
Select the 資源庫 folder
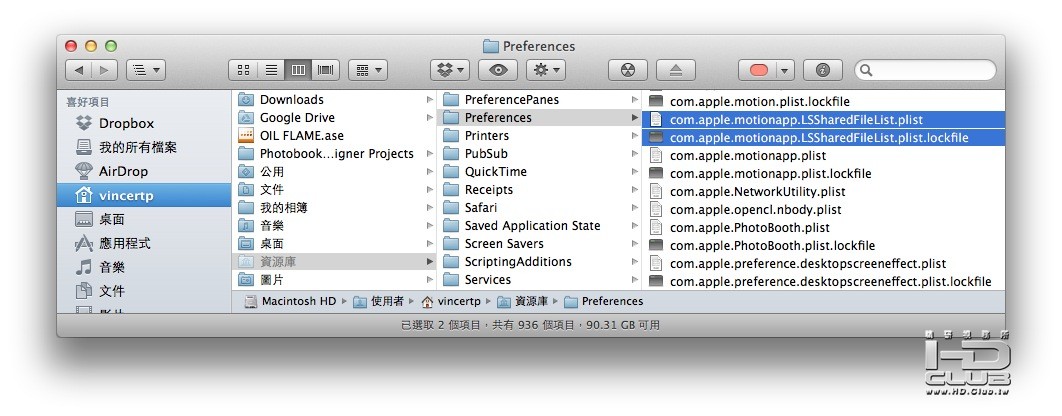tap(335, 262)
